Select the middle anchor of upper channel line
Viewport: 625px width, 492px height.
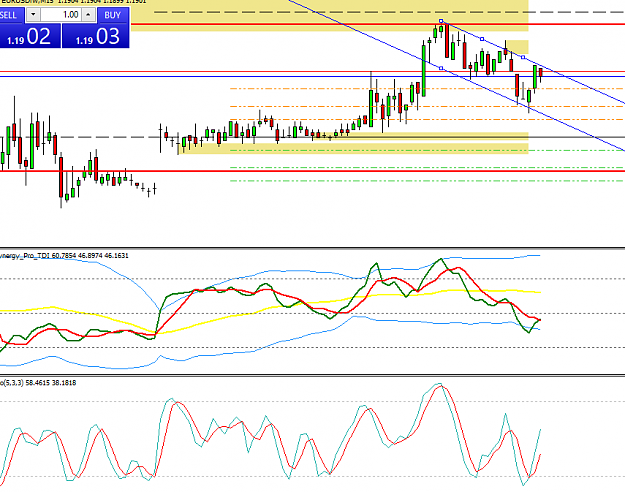point(482,39)
